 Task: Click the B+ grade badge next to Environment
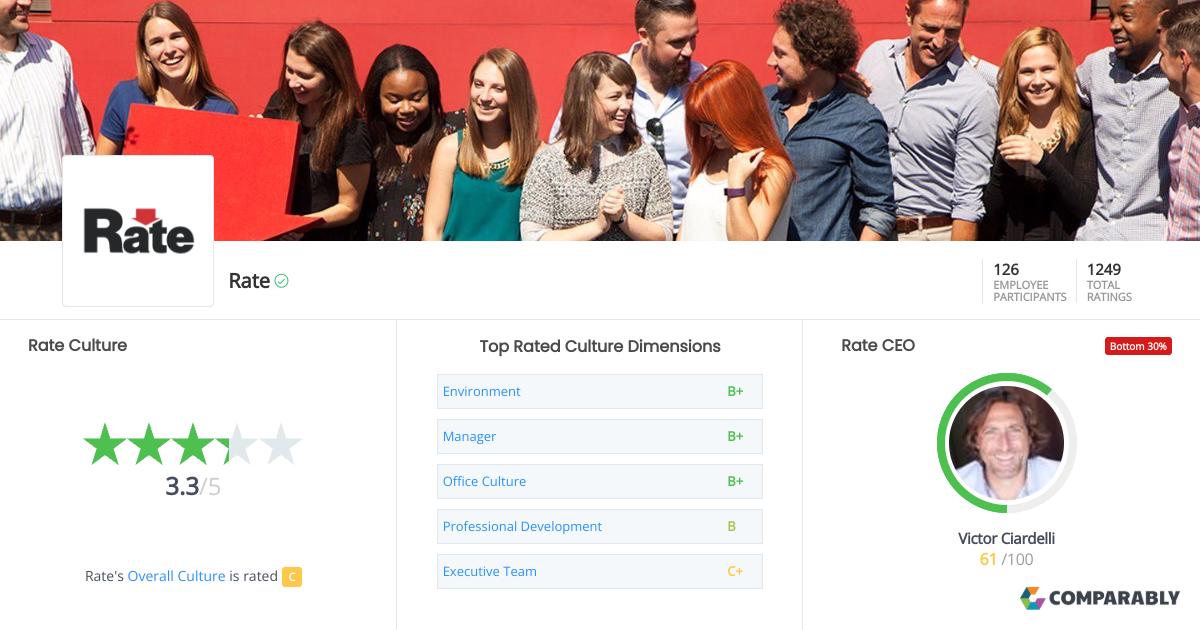(736, 391)
